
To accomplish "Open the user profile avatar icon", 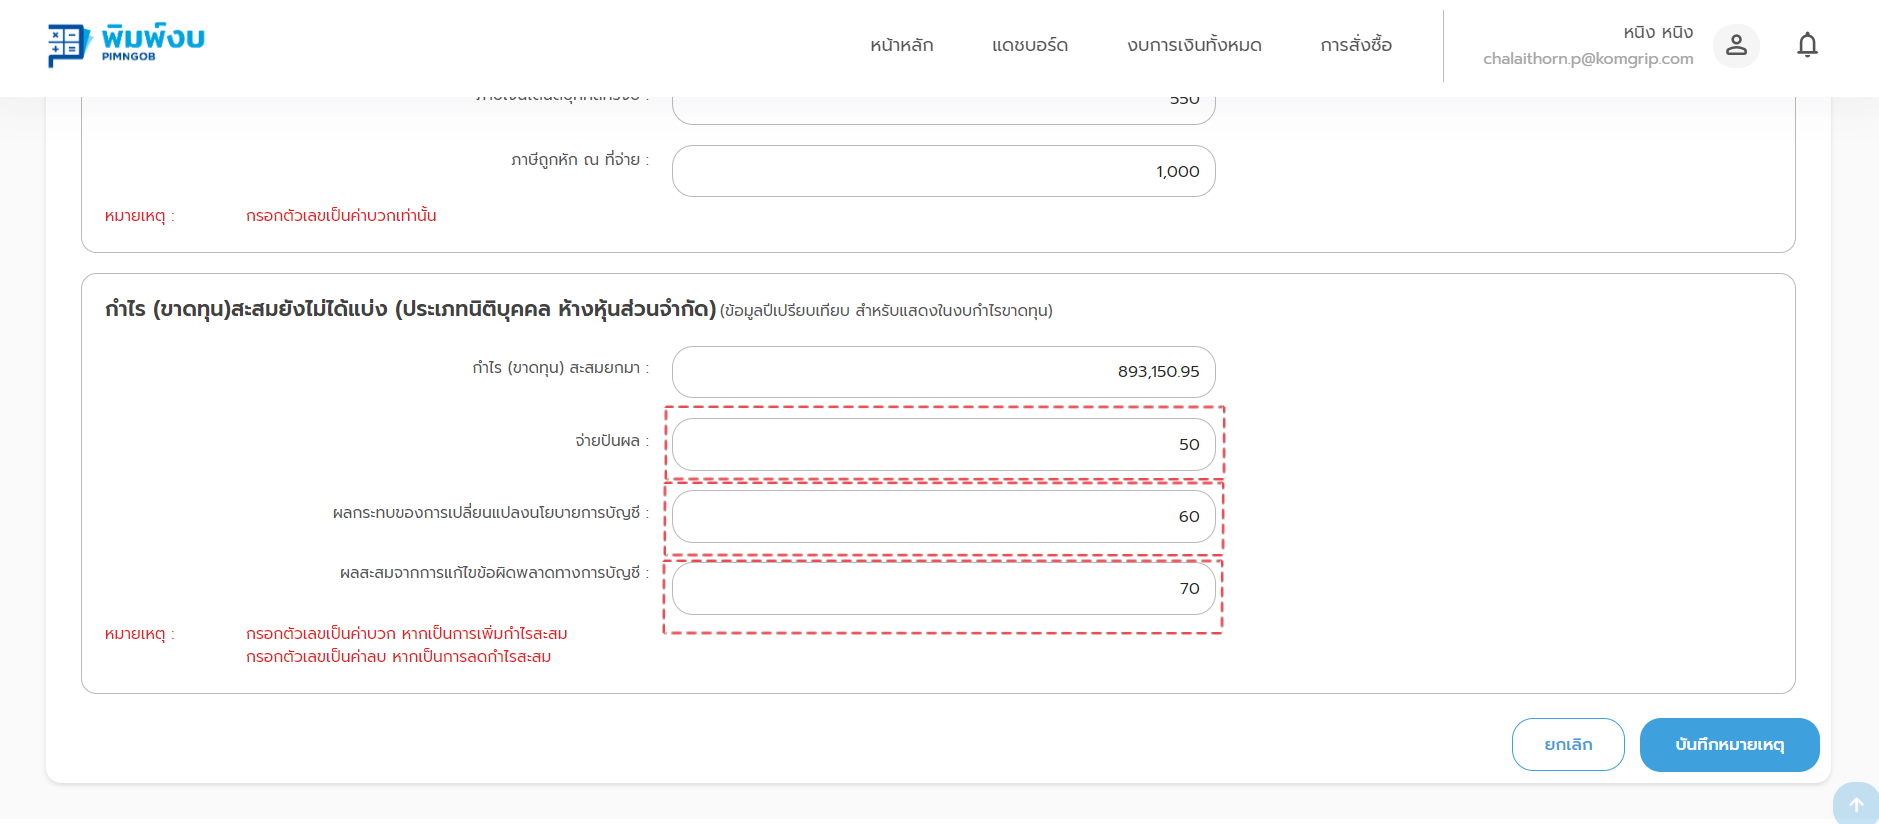I will tap(1736, 45).
